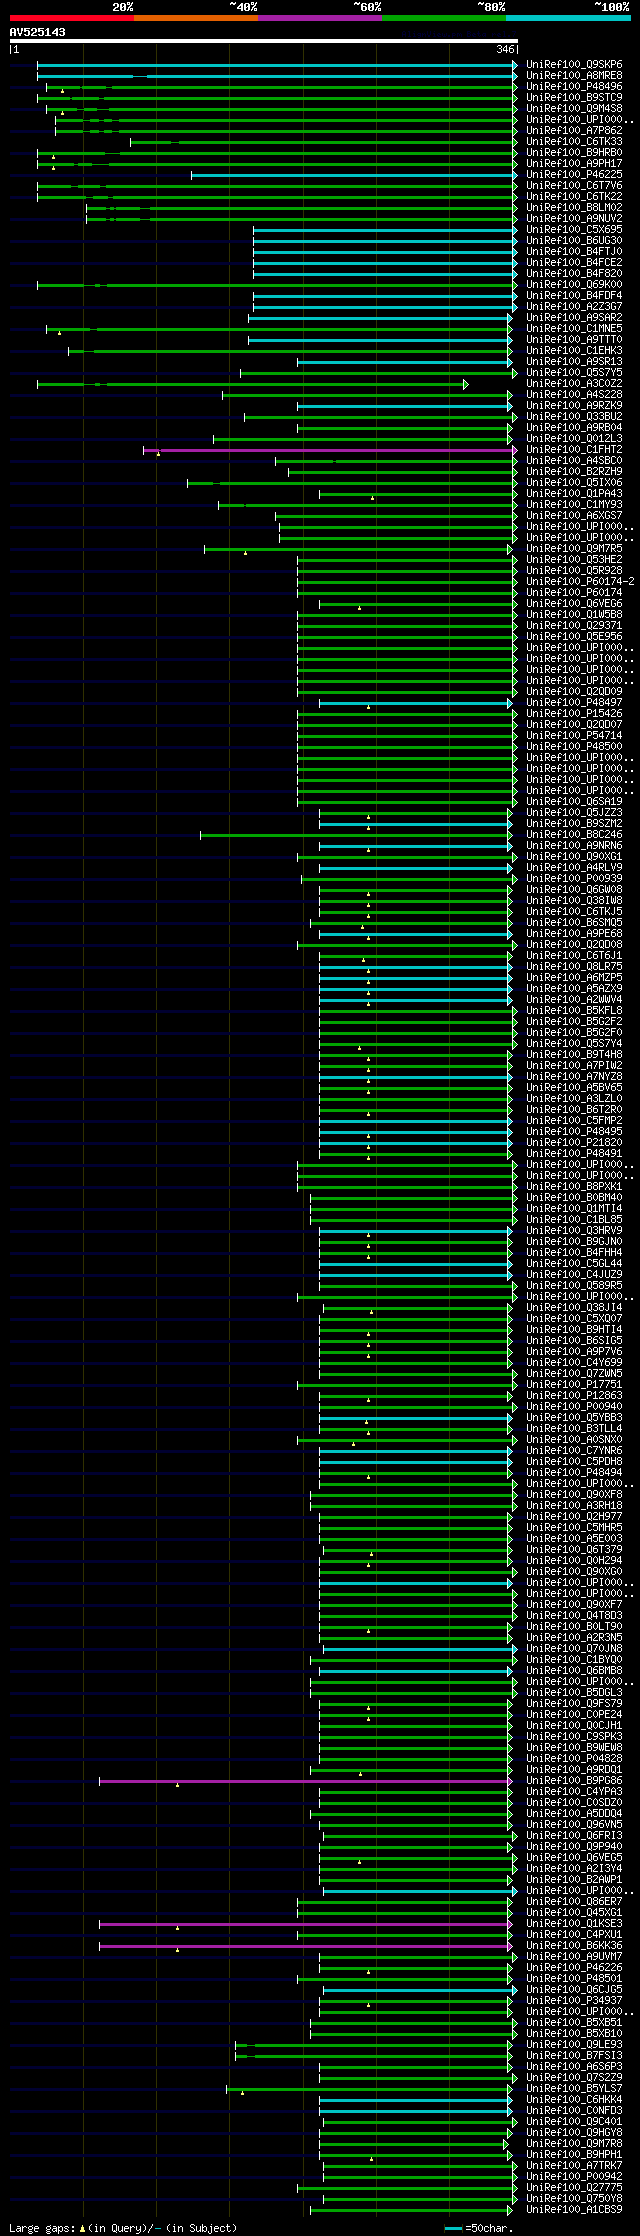Select the label UniRef100_P60174-2
Screen dimensions: 640x2236
point(580,582)
